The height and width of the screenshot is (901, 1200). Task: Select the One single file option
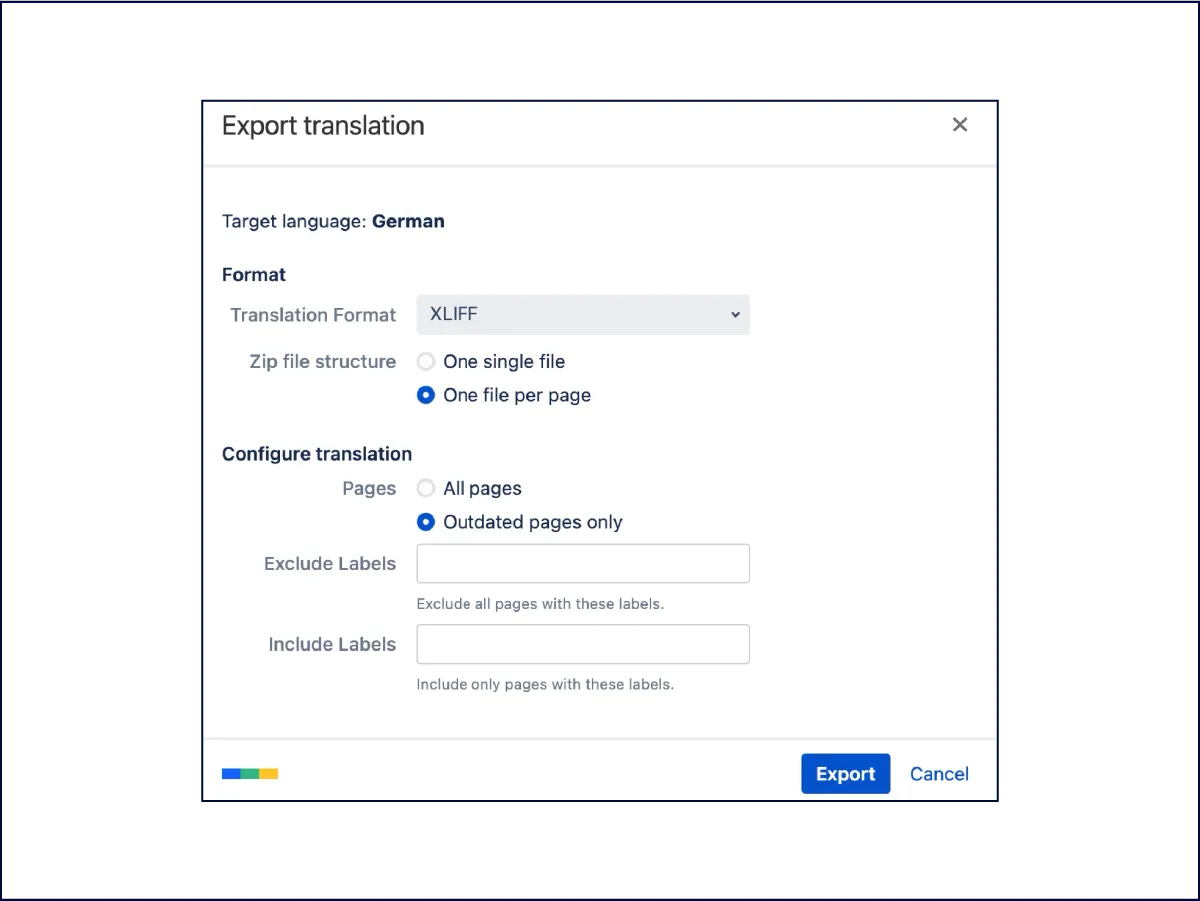pos(426,362)
